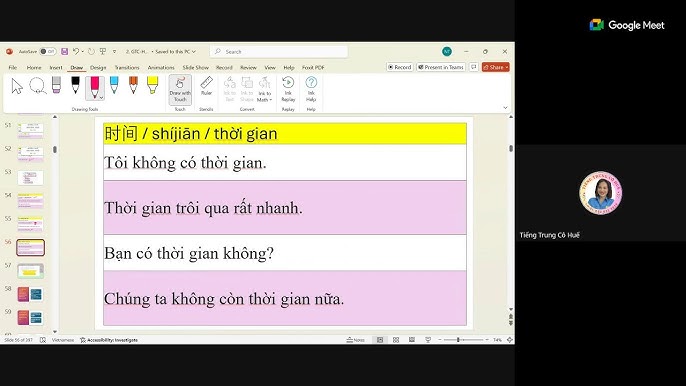Switch to the Transitions tab

coord(127,67)
